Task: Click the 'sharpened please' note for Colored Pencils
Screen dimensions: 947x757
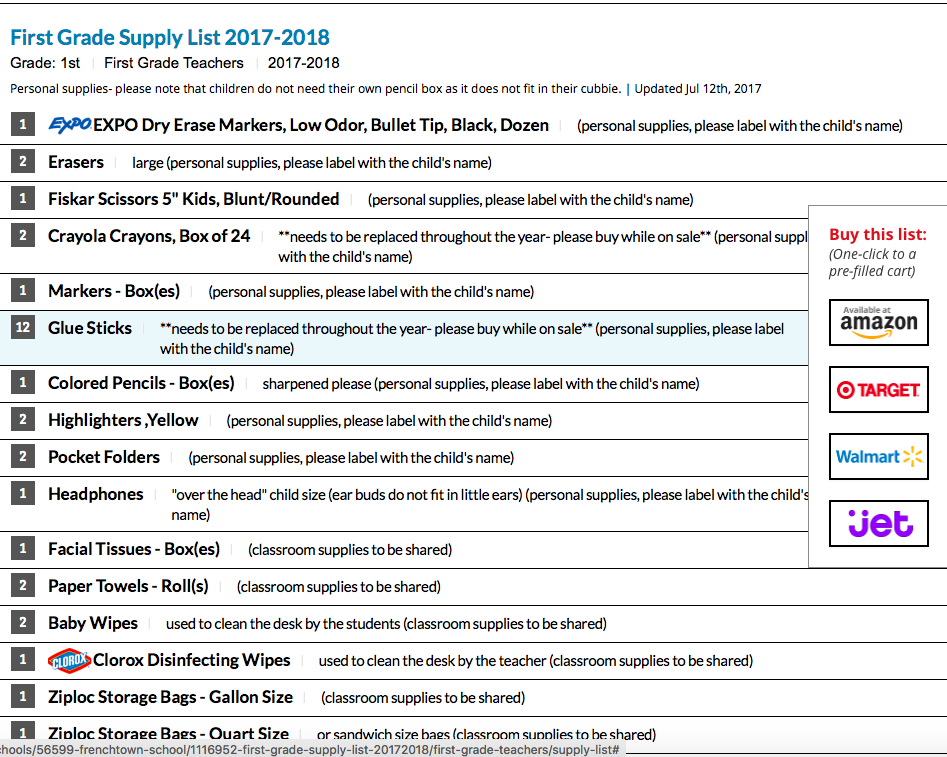Action: 481,384
